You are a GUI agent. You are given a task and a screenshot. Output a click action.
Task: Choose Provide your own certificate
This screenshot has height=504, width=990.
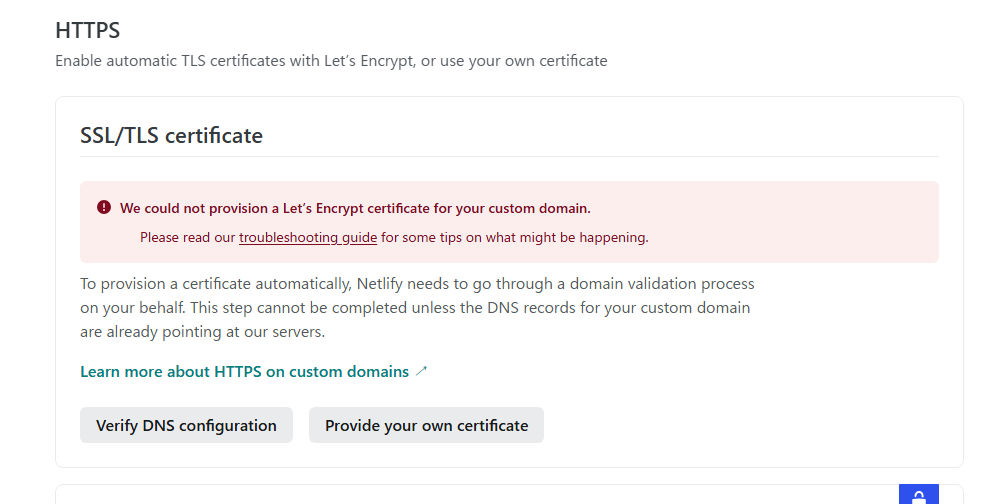tap(426, 425)
